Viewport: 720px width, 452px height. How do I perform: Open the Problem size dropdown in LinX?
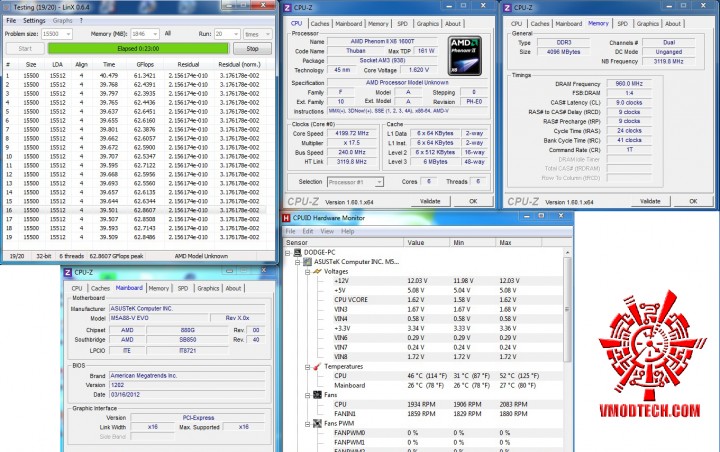tap(68, 34)
